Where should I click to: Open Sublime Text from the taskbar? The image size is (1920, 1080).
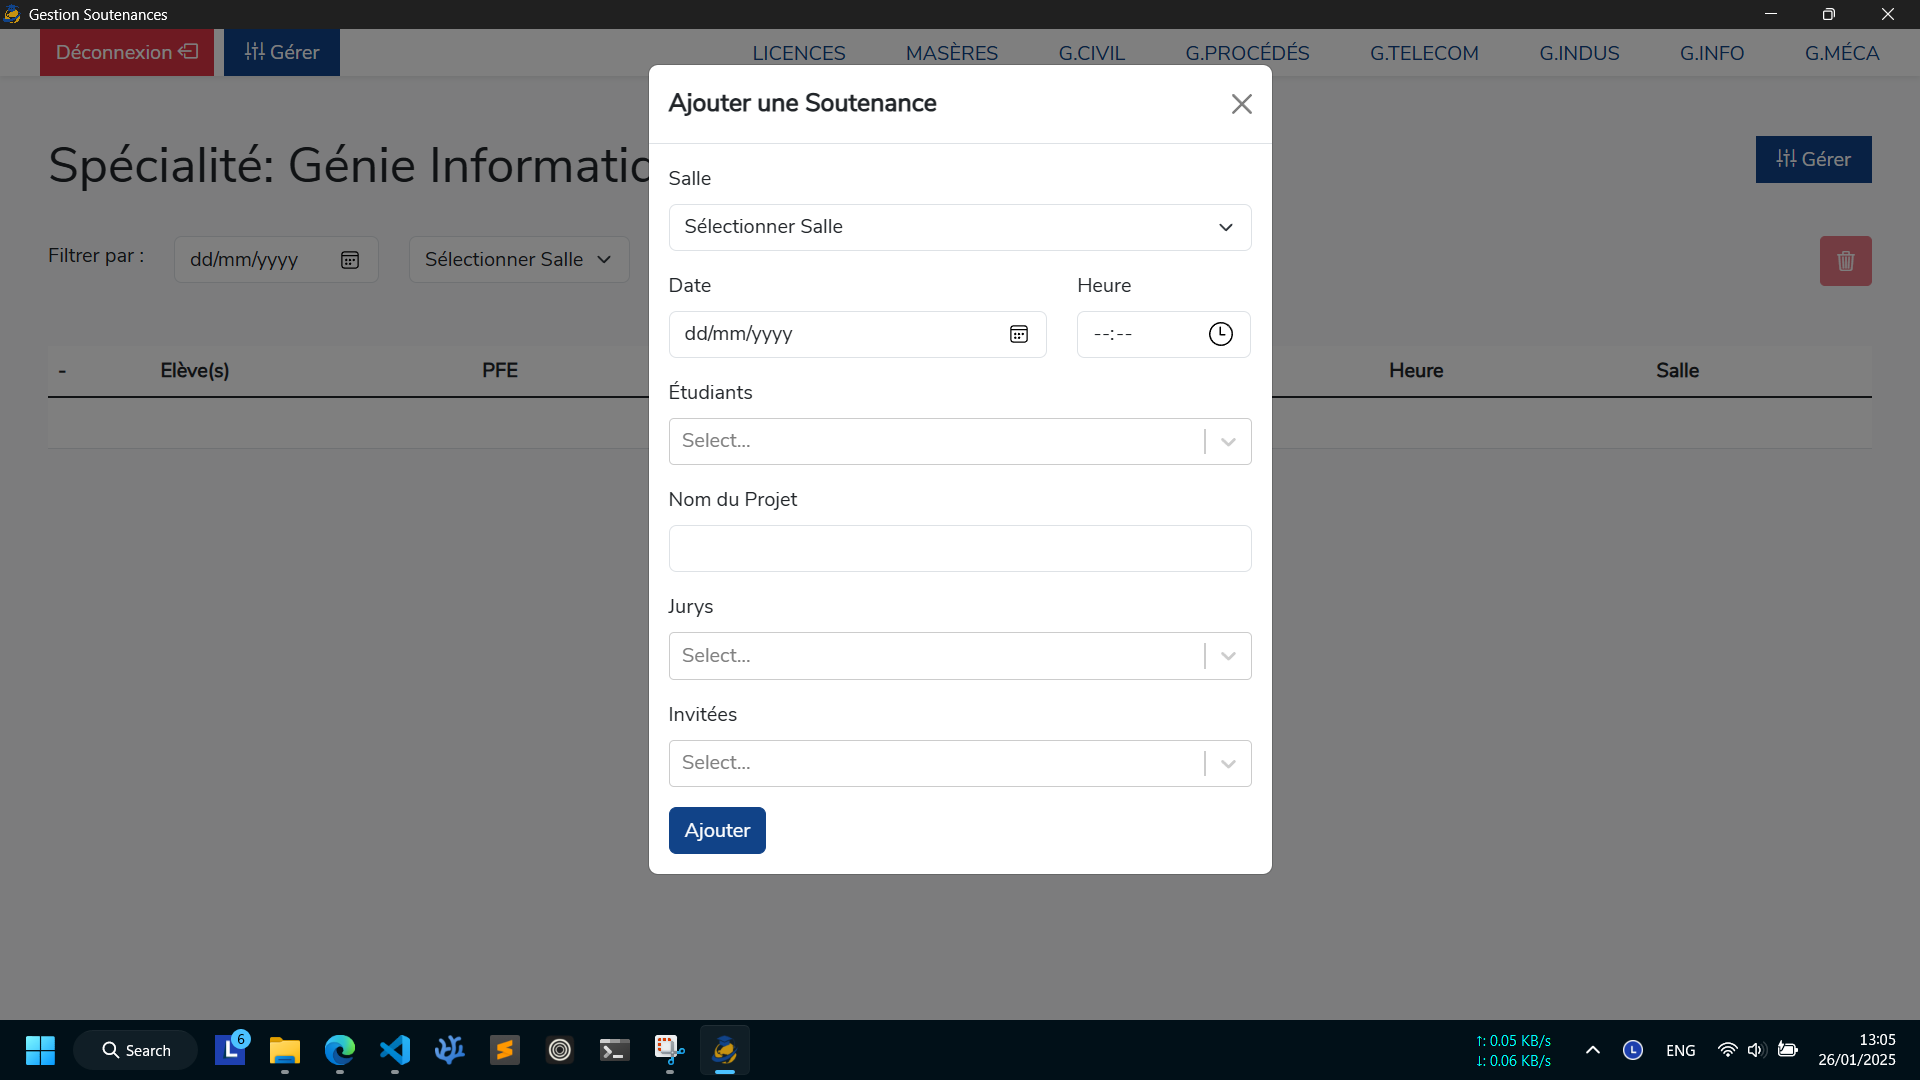505,1050
